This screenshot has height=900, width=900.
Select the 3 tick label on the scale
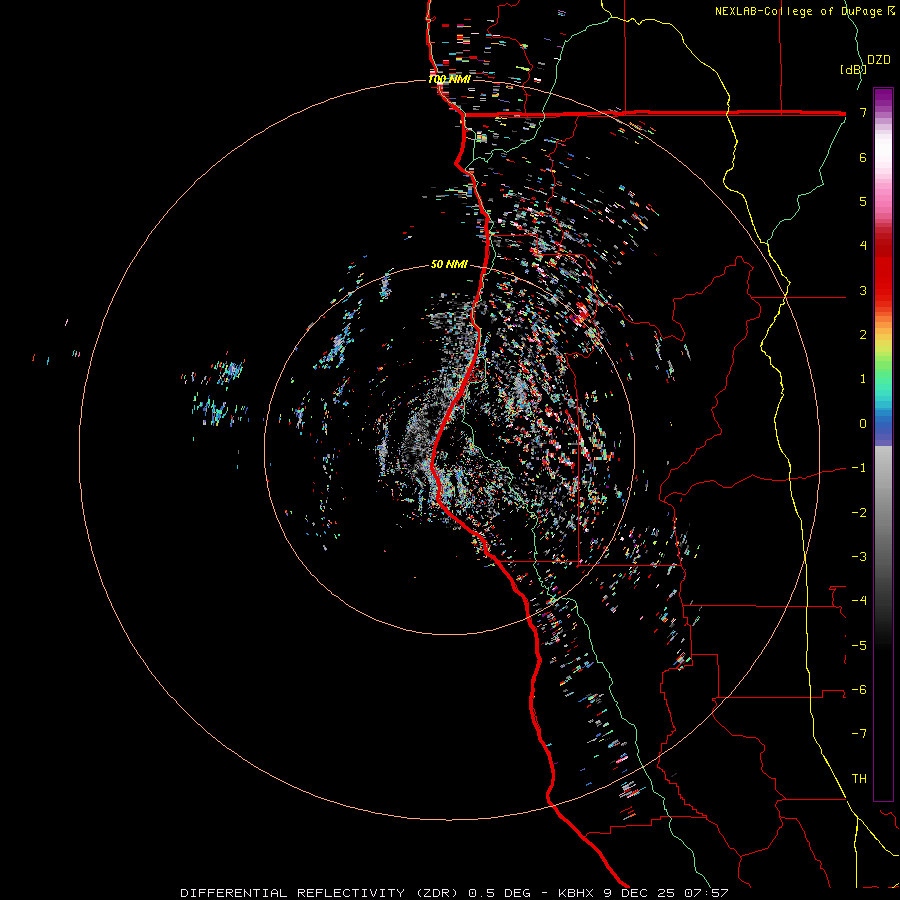(x=863, y=290)
